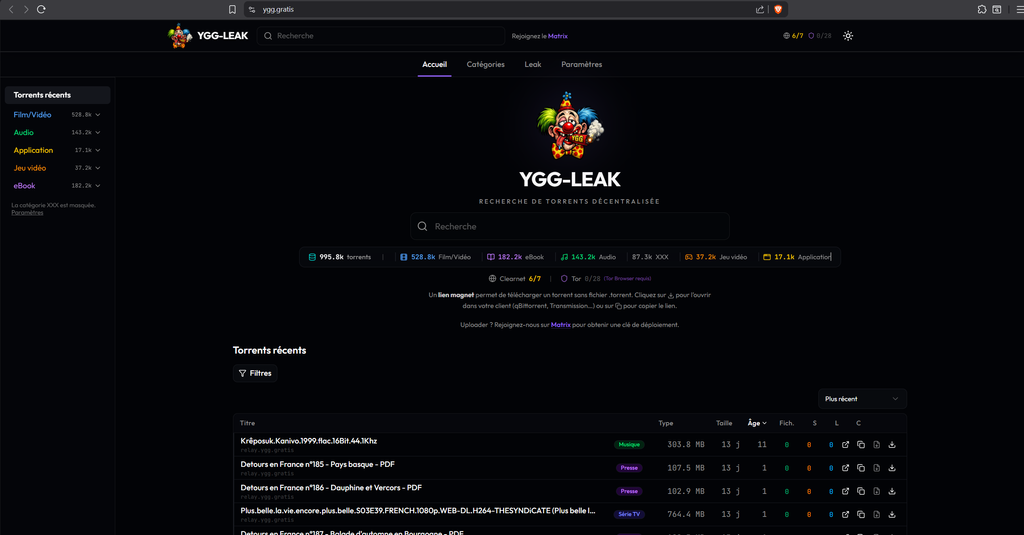
Task: Open torrent Krêposuk.Kanivo.1999.flac.16Bit.44.1Khz
Action: coord(308,441)
